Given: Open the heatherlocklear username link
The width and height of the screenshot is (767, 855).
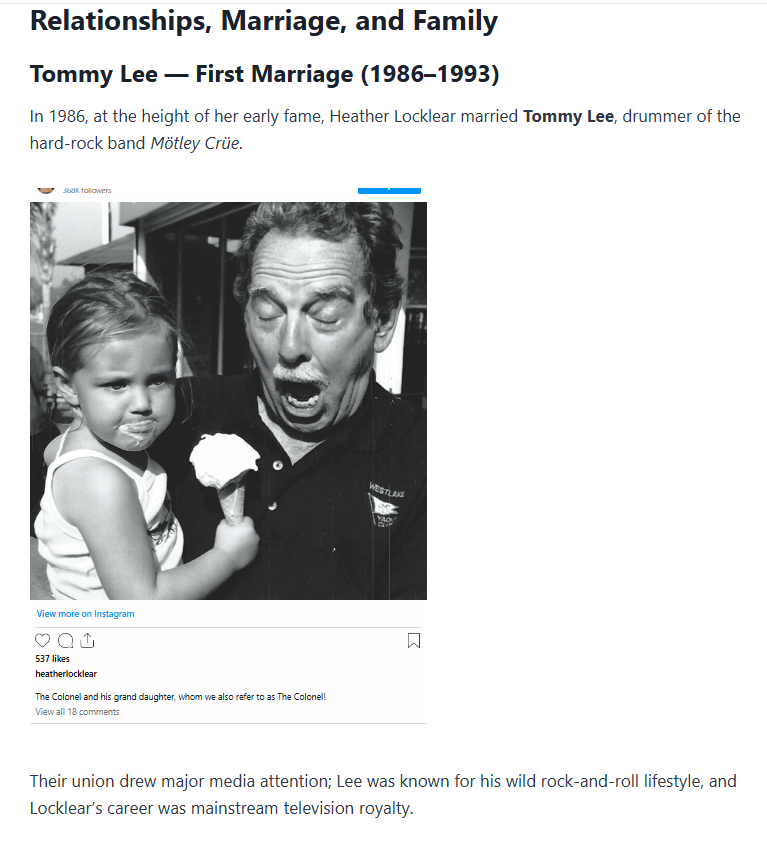Looking at the screenshot, I should [x=66, y=674].
